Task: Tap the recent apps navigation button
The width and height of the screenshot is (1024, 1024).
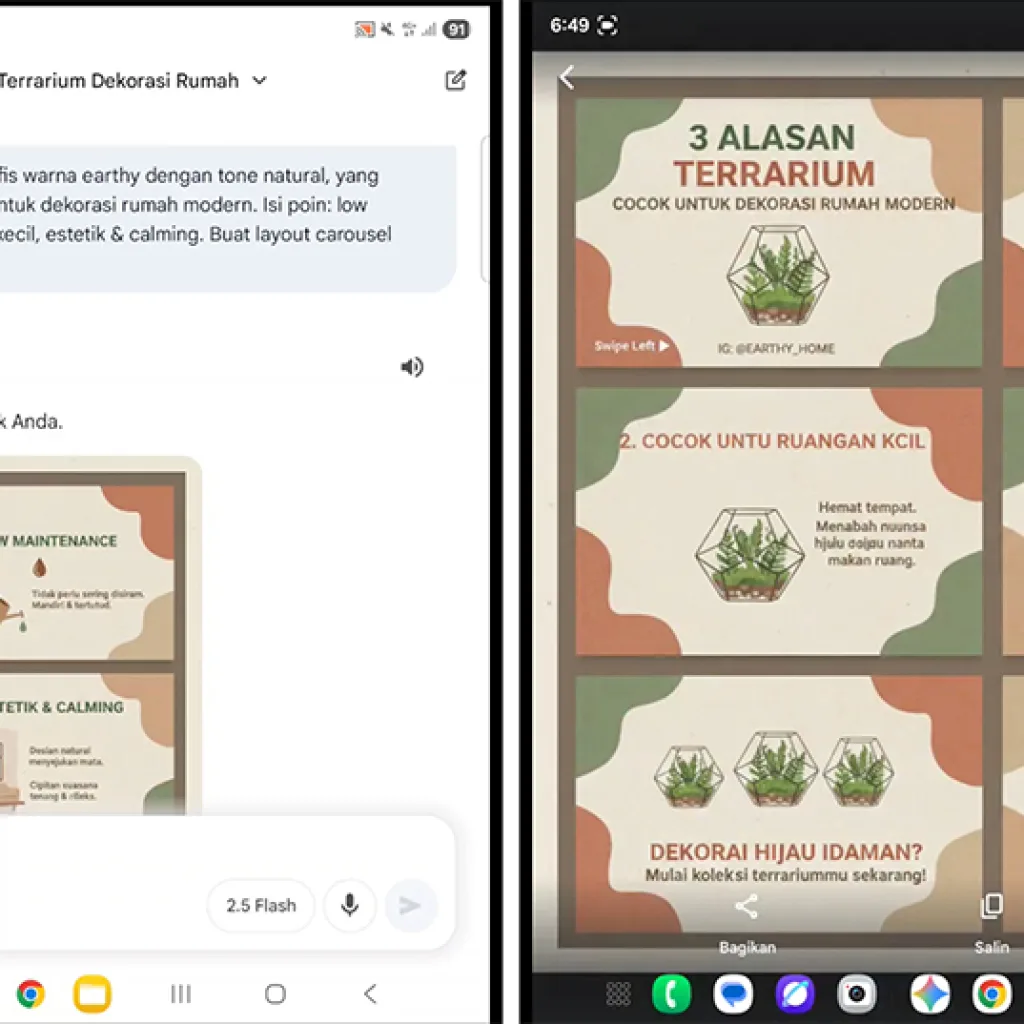Action: tap(181, 994)
